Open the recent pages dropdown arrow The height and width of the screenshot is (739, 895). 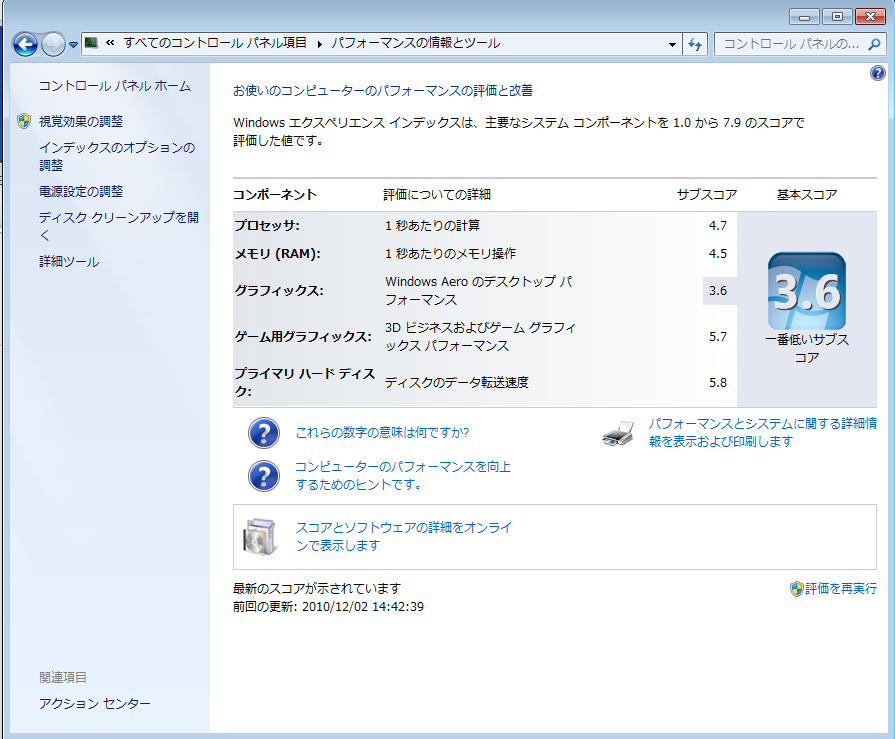click(x=73, y=45)
